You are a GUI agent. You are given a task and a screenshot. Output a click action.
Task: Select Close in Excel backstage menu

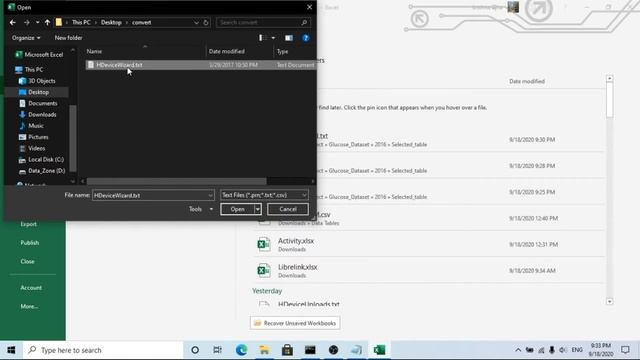[27, 261]
